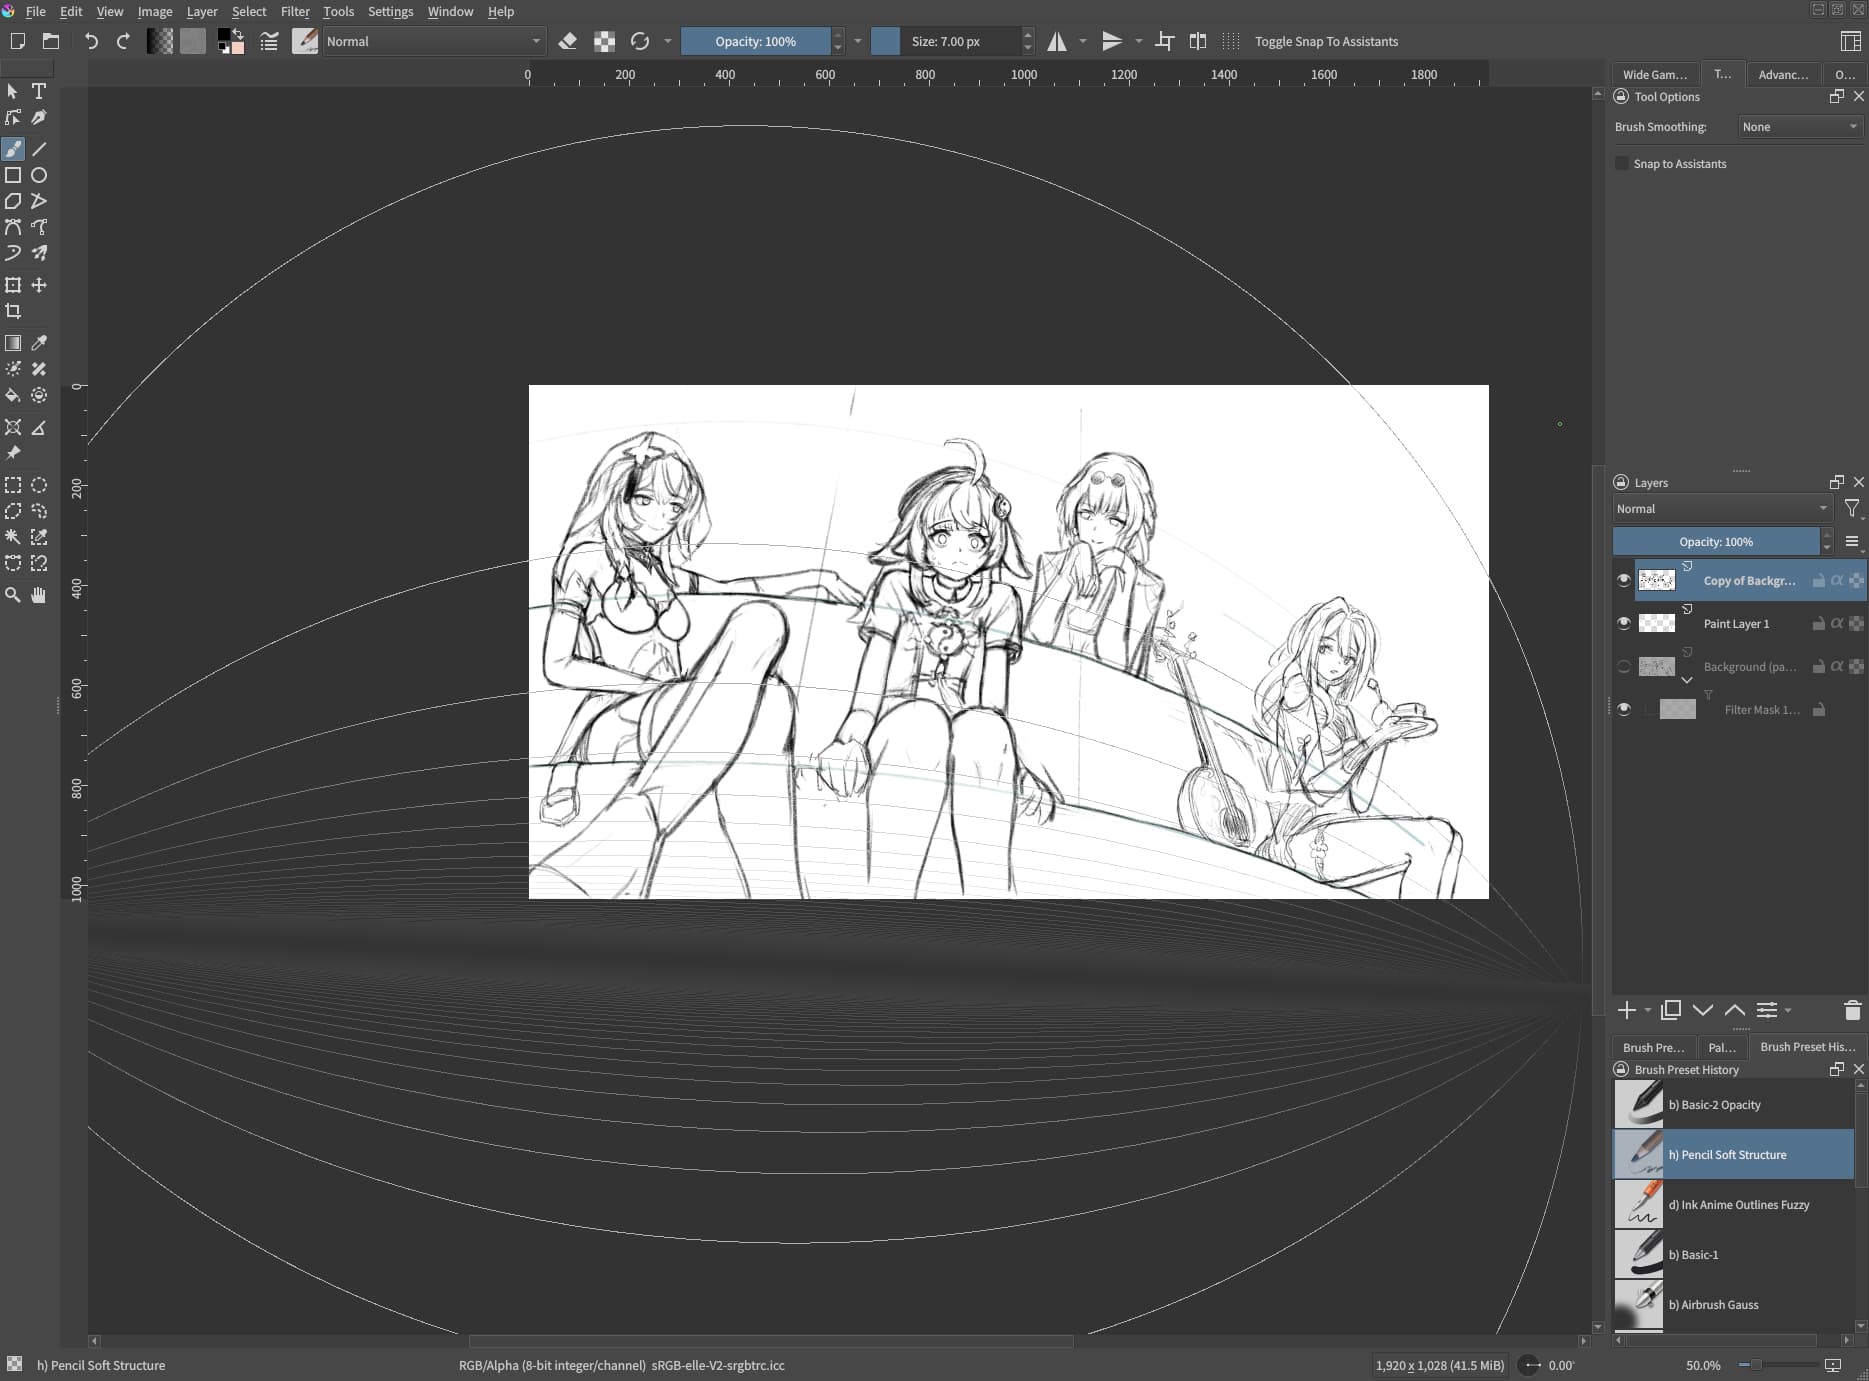Image resolution: width=1869 pixels, height=1381 pixels.
Task: Open the layer blending mode dropdown
Action: click(1722, 509)
